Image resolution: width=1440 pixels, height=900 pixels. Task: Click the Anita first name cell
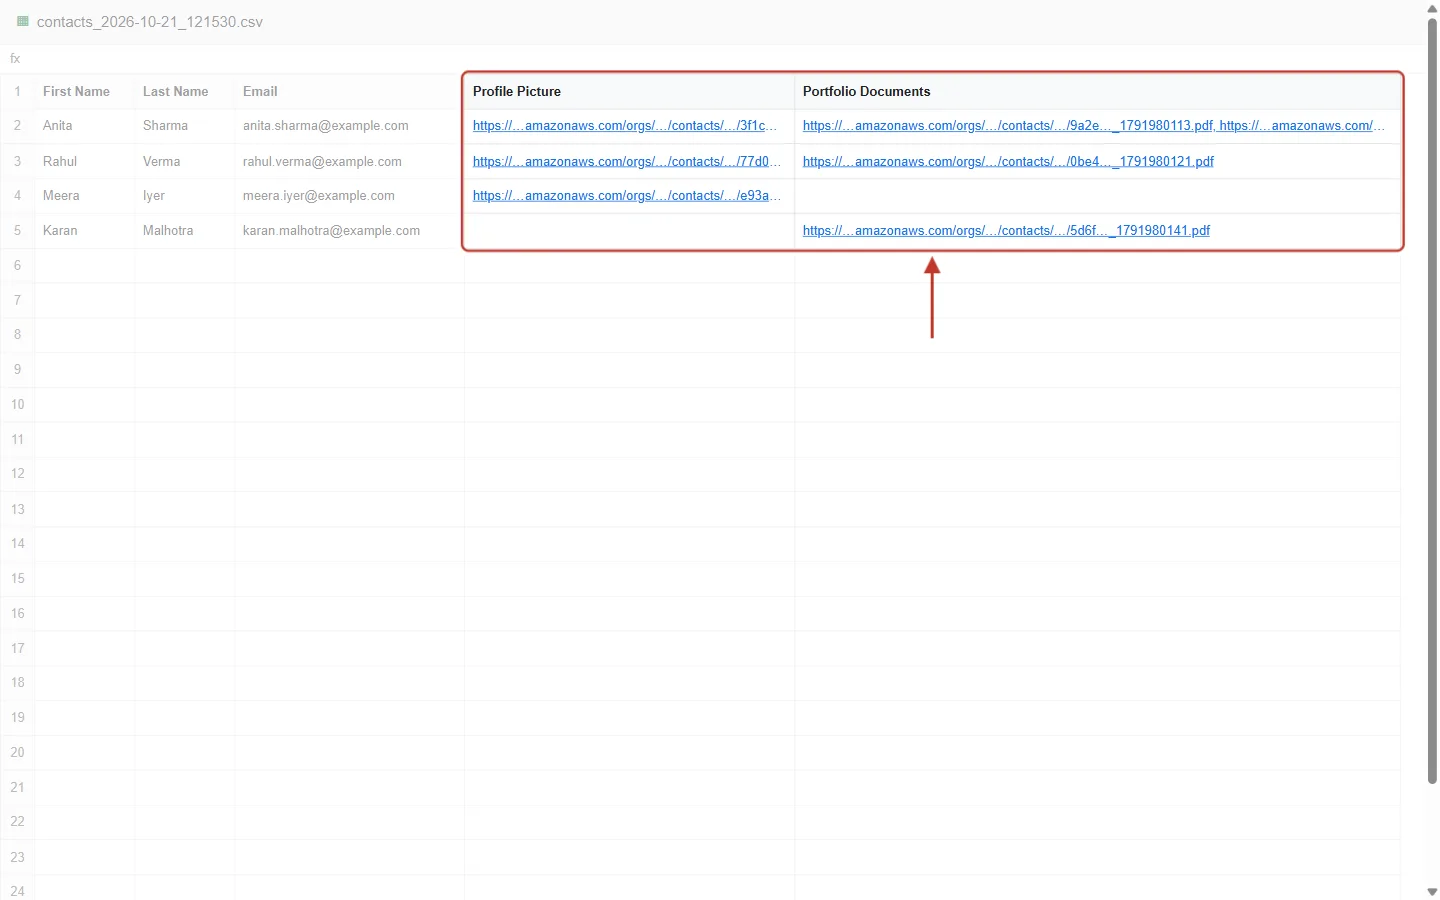pyautogui.click(x=84, y=126)
